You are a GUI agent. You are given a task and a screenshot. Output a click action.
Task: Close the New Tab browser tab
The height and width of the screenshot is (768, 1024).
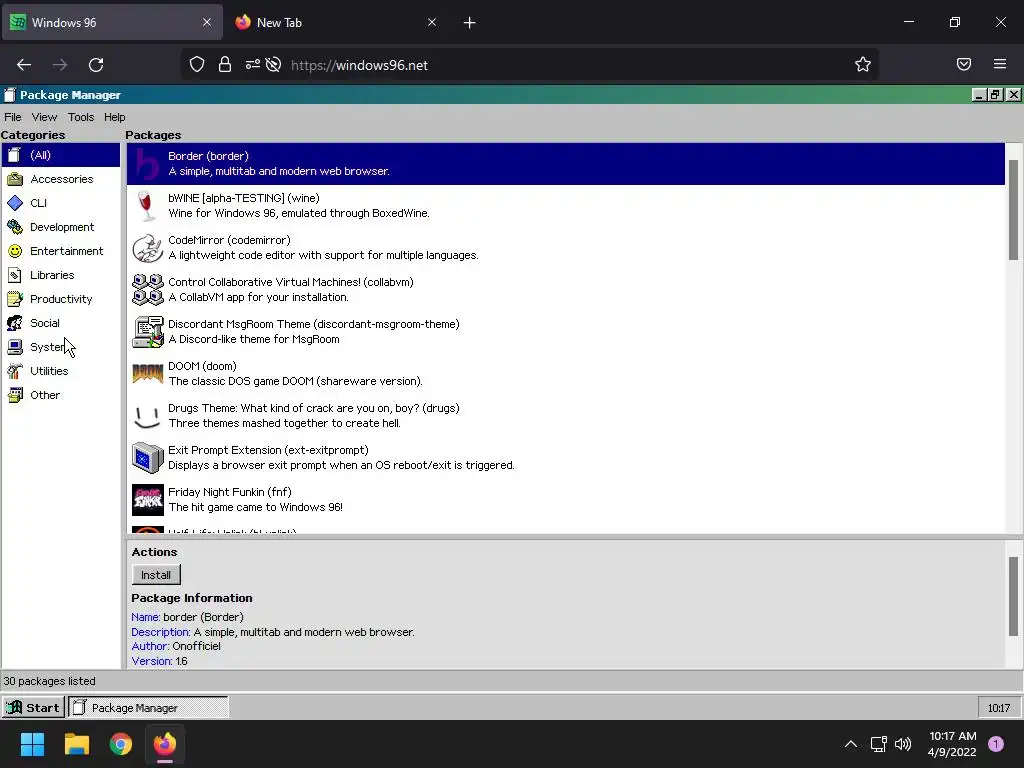(x=432, y=23)
